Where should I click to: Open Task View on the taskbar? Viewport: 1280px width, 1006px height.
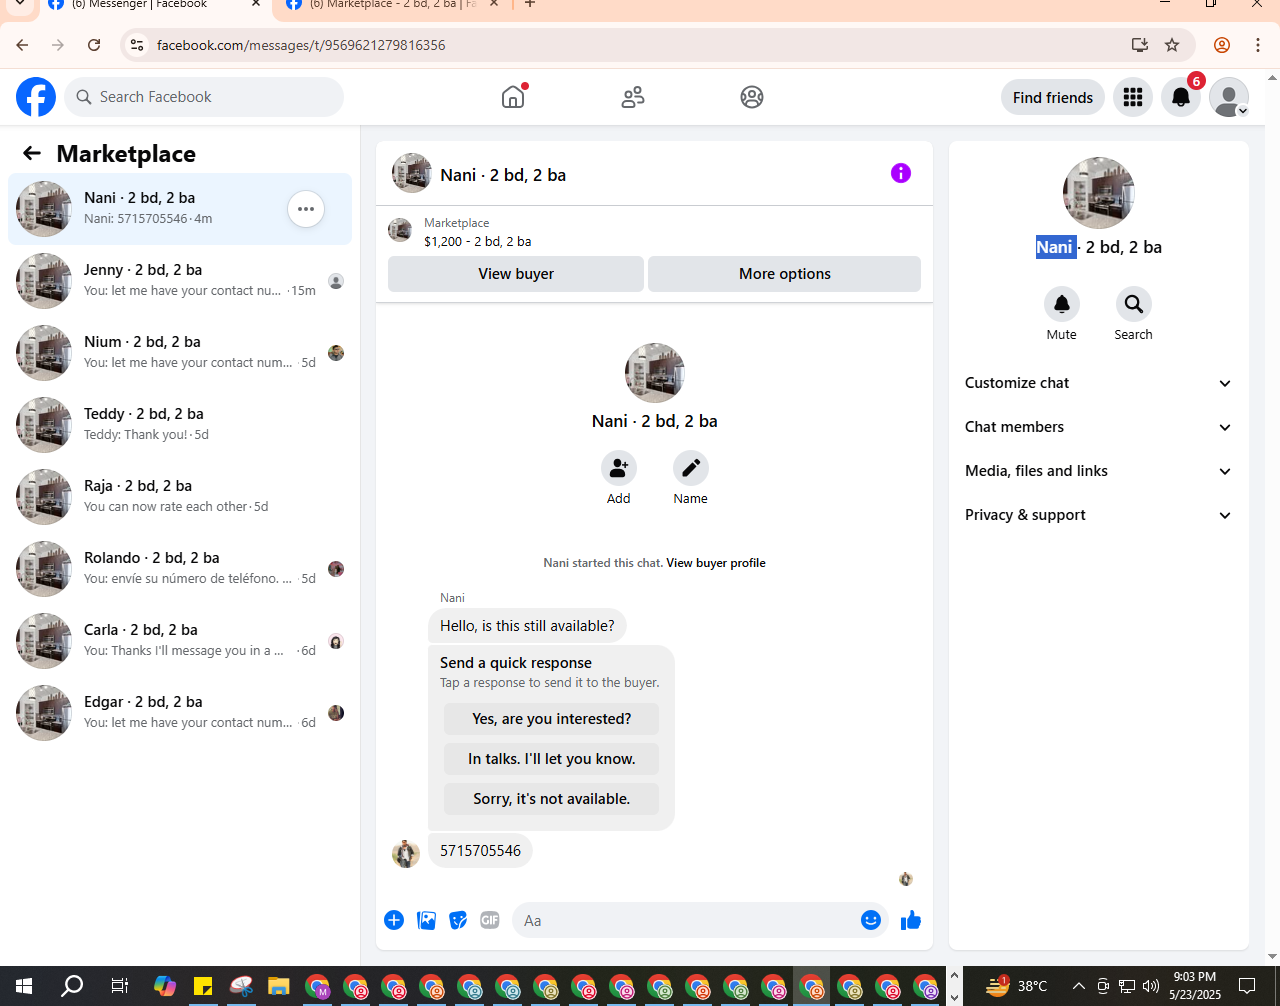click(119, 986)
